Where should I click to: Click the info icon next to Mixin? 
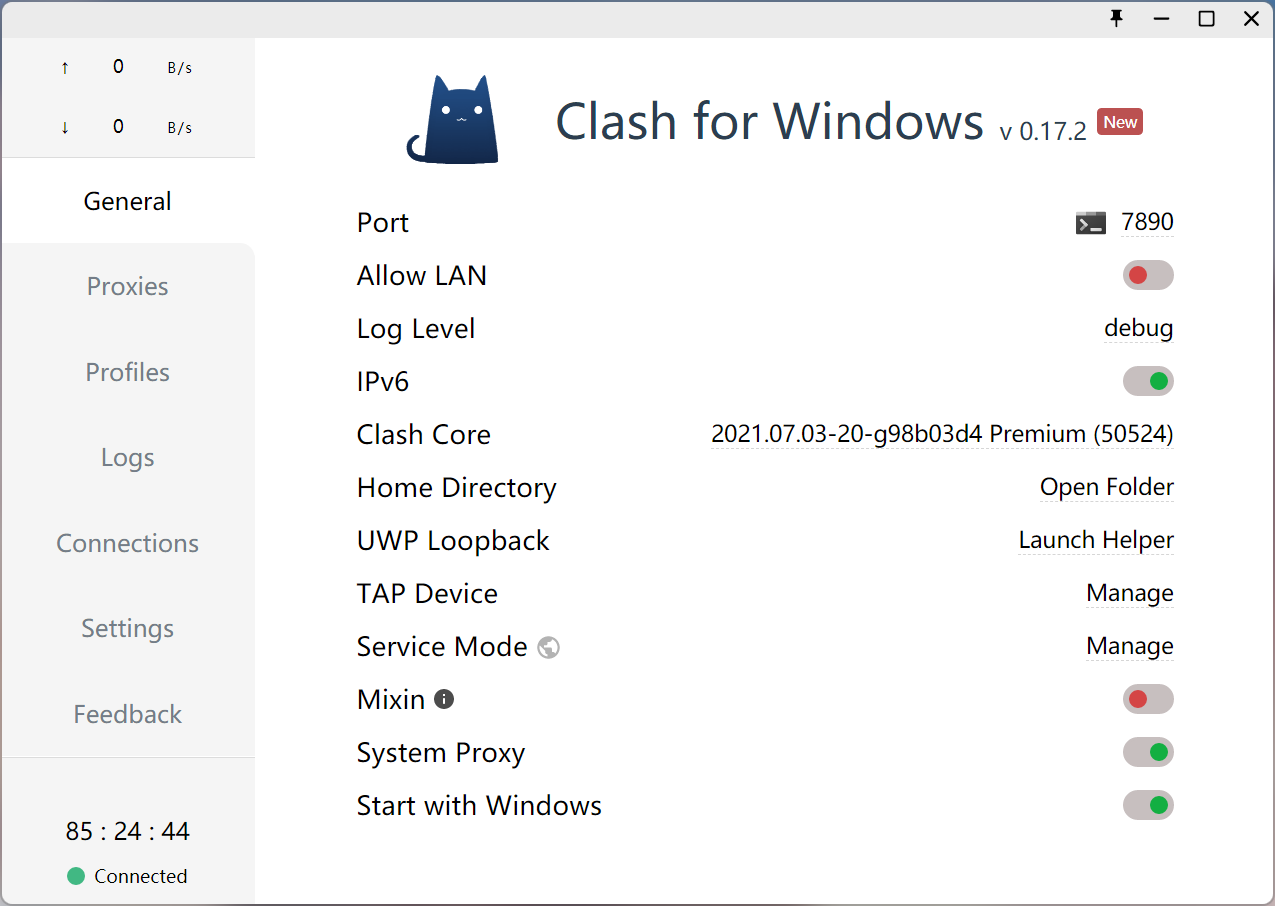tap(444, 699)
